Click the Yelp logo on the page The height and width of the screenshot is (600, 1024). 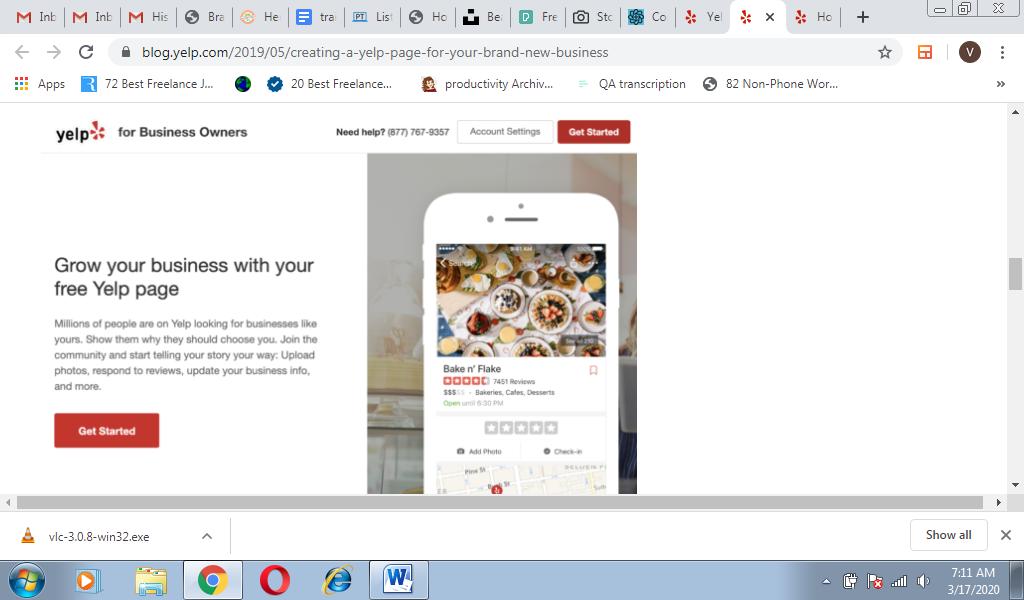pos(80,133)
